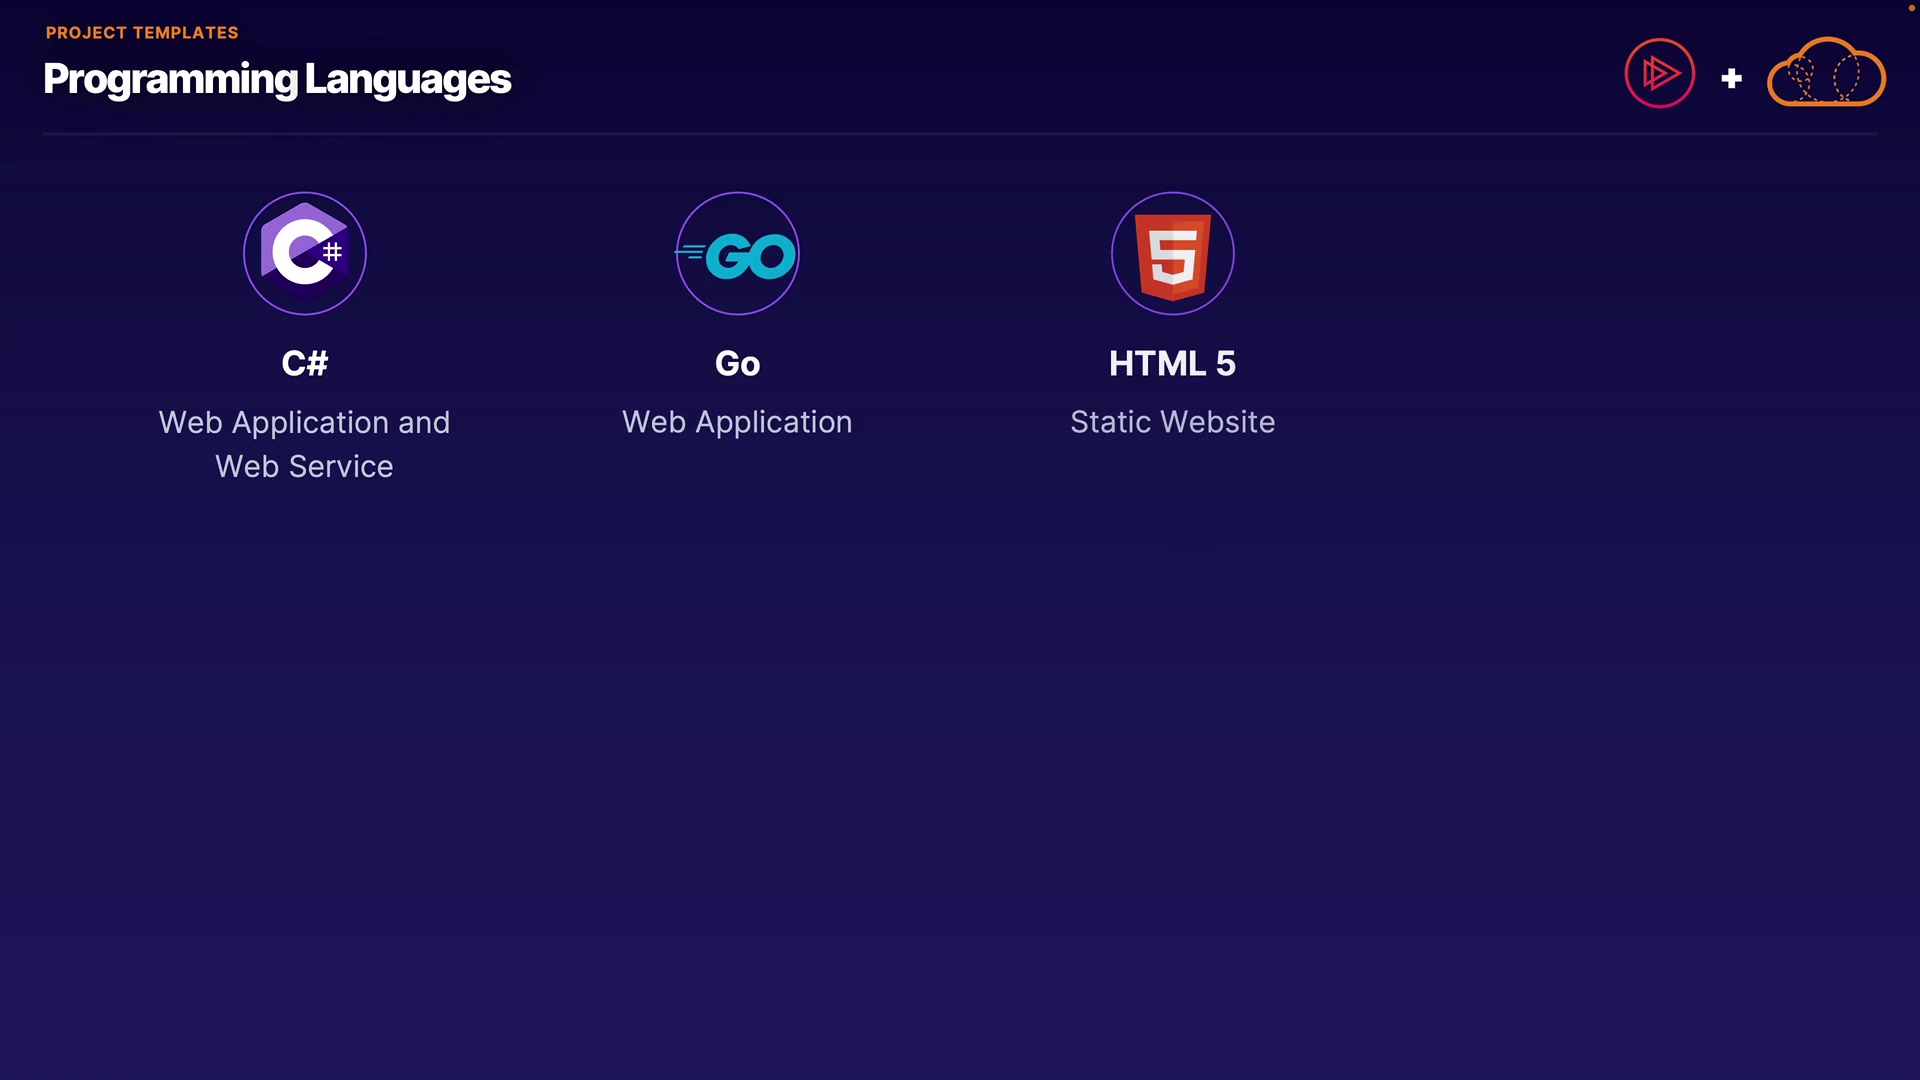1920x1080 pixels.
Task: Click the 'Programming Languages' slide title
Action: 277,79
